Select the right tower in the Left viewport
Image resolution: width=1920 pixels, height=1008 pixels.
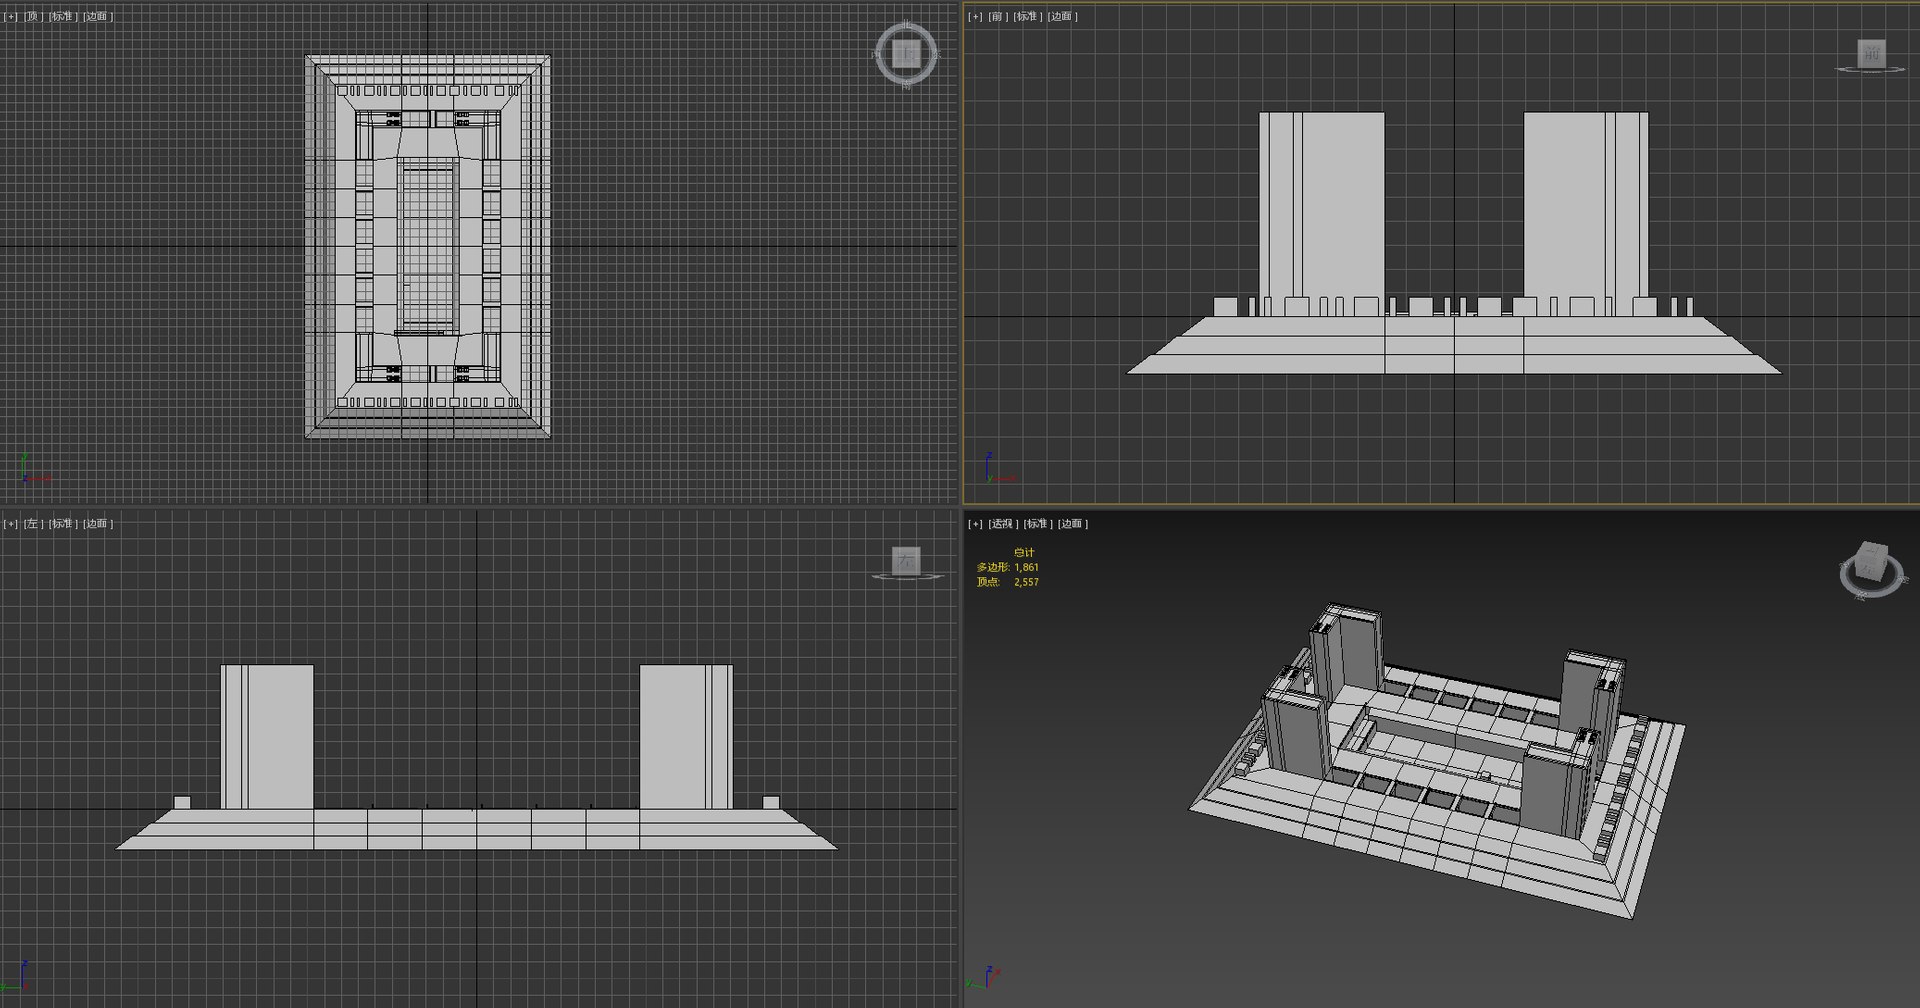pyautogui.click(x=686, y=736)
